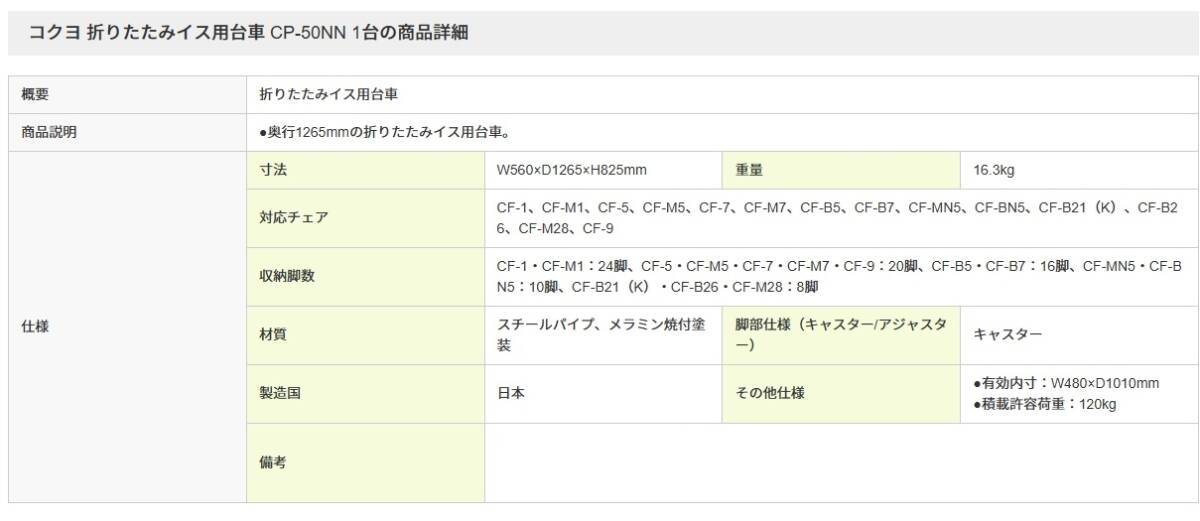The height and width of the screenshot is (521, 1200).
Task: Select the その他仕様 label cell
Action: pyautogui.click(x=841, y=394)
